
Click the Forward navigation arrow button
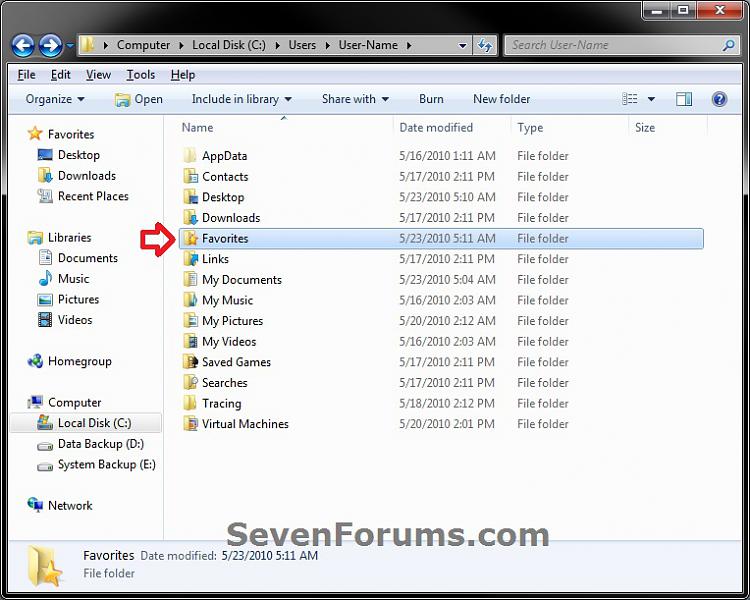coord(50,46)
